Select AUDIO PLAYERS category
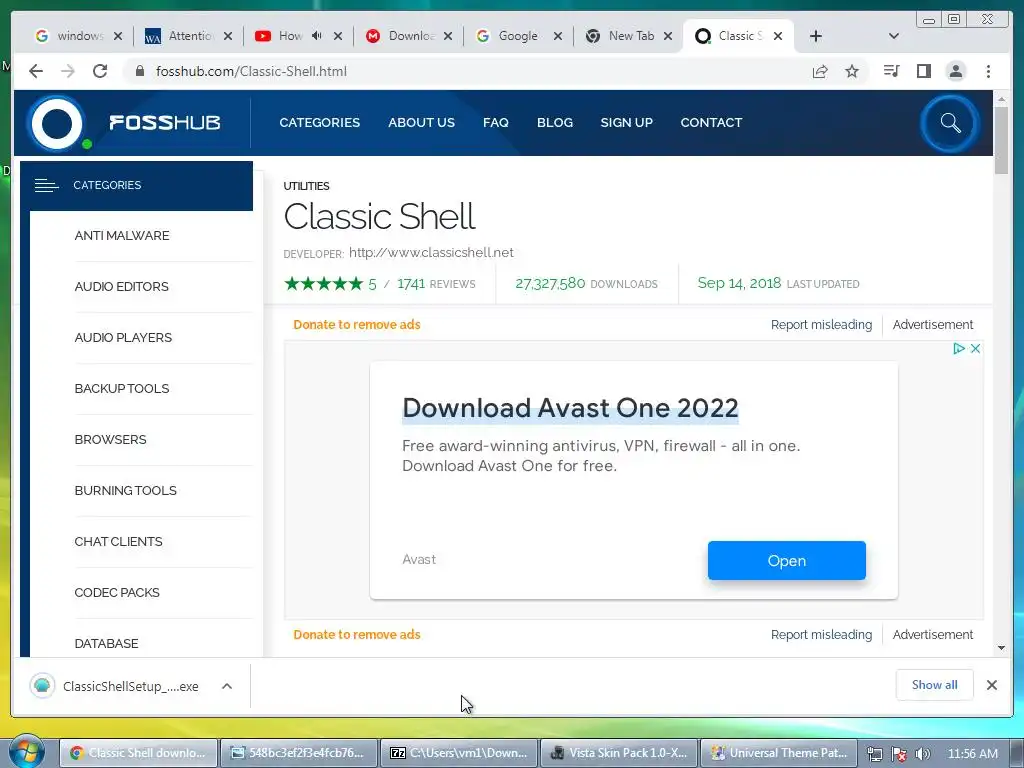 pos(123,338)
